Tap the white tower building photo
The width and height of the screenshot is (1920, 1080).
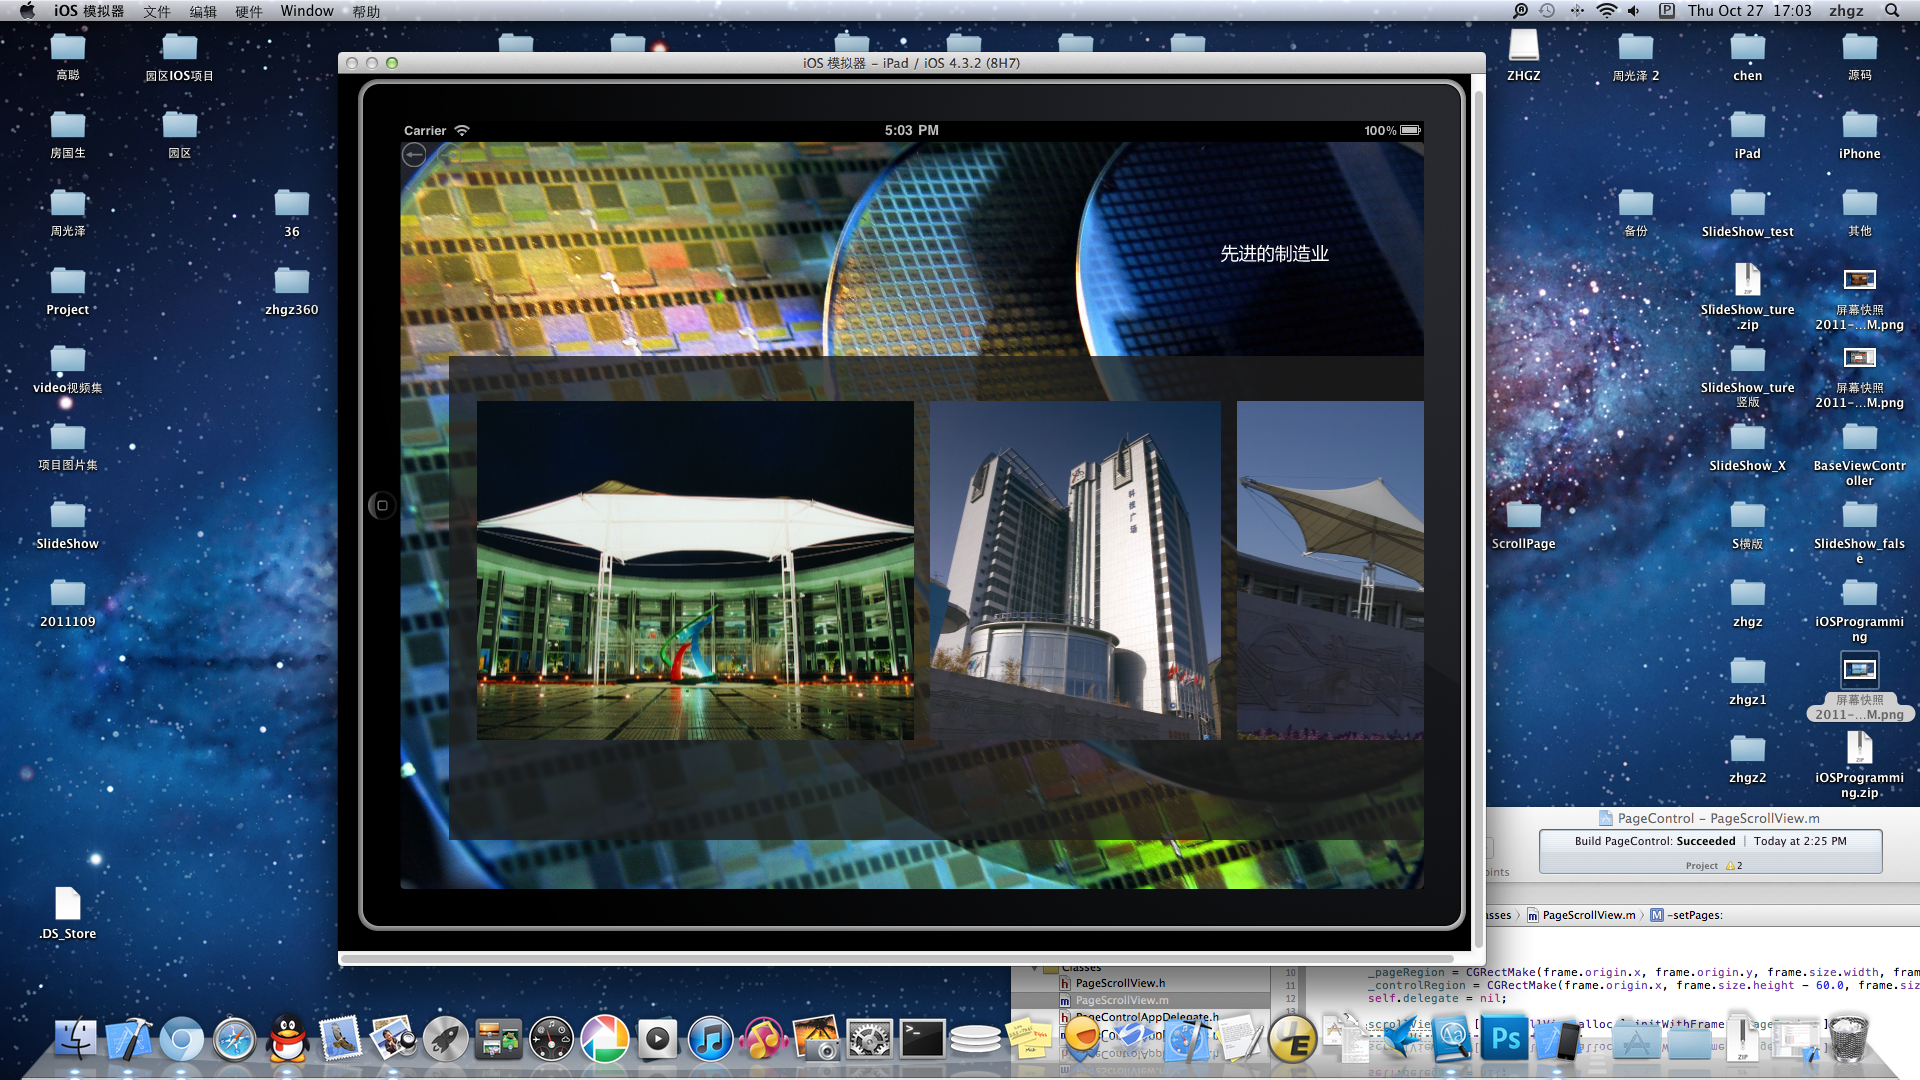click(x=1075, y=570)
